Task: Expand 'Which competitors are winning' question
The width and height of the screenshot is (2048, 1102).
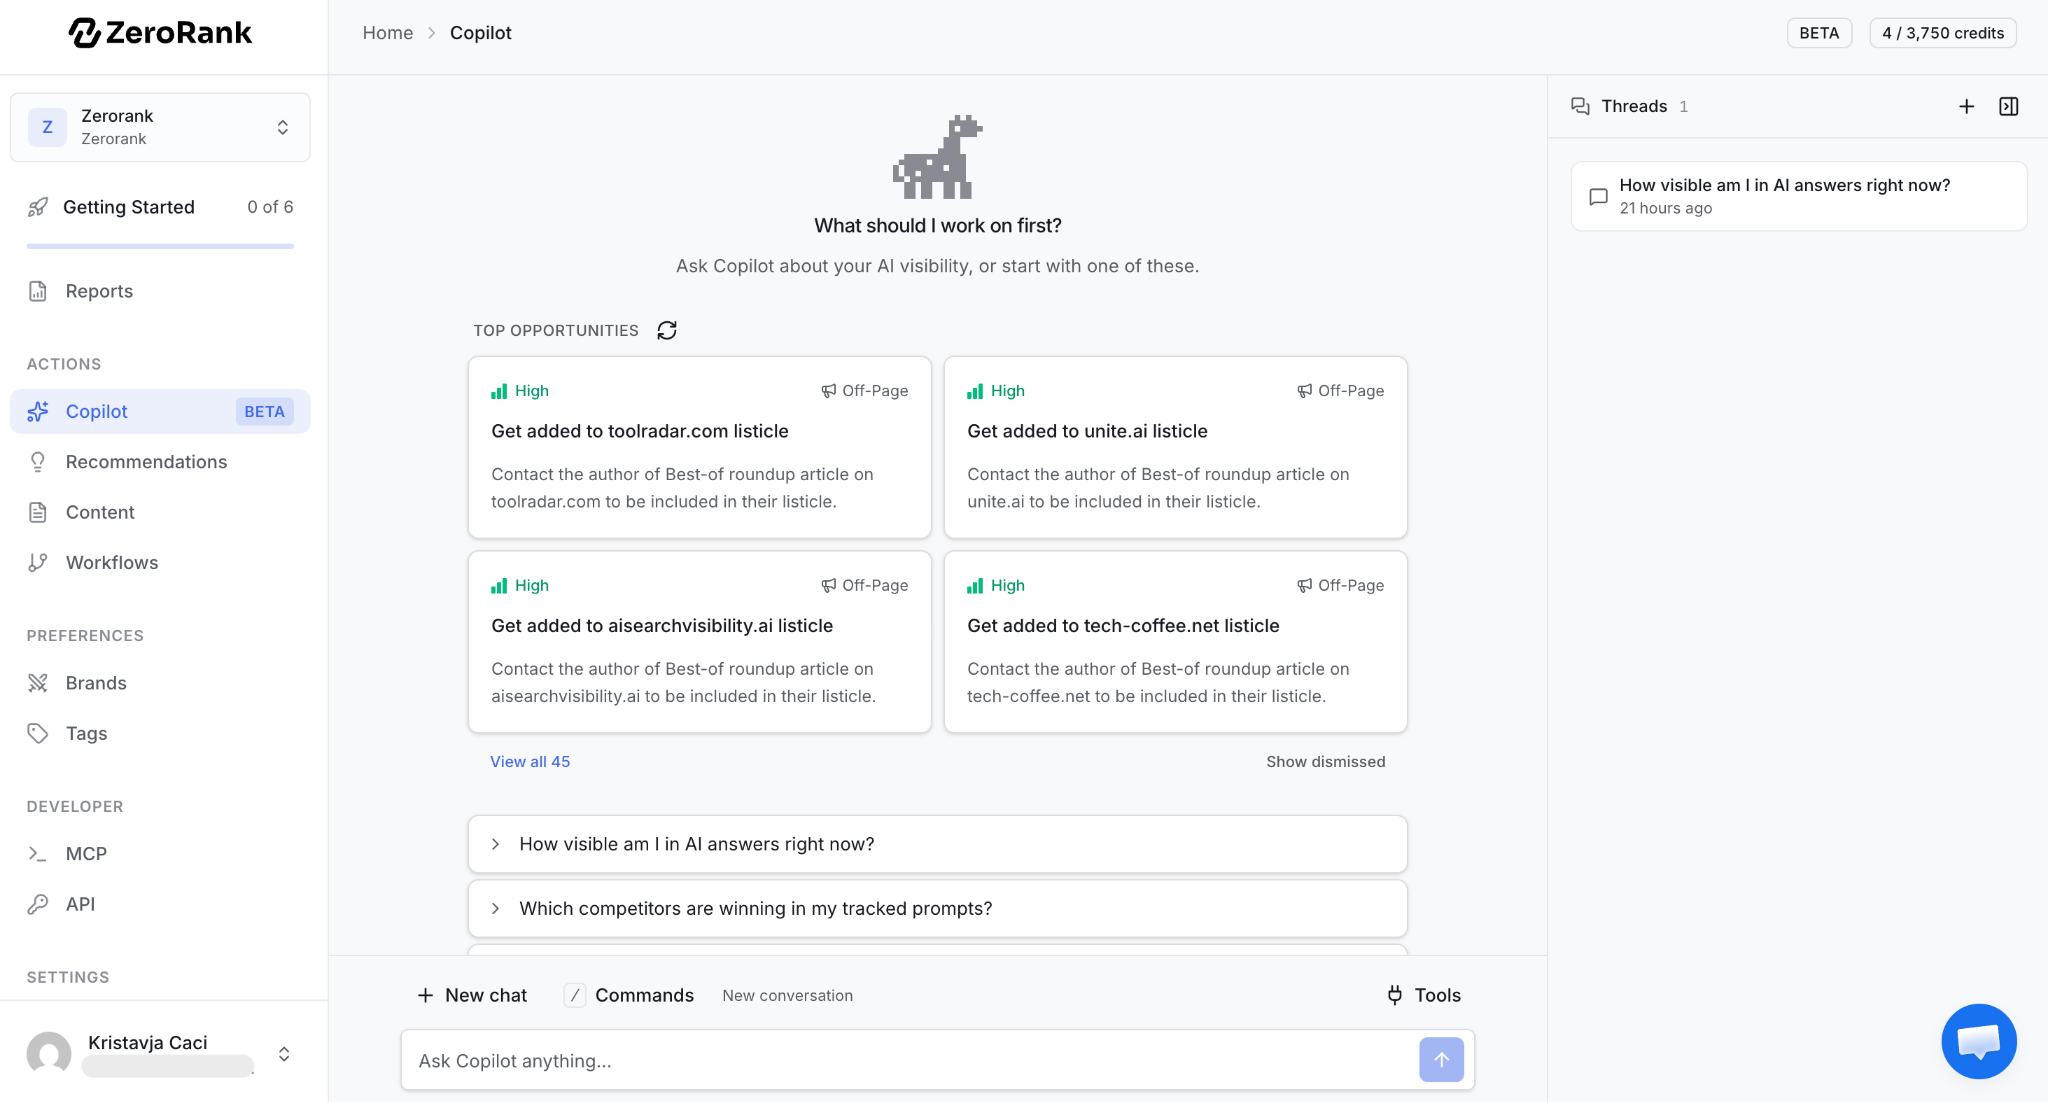Action: point(937,908)
